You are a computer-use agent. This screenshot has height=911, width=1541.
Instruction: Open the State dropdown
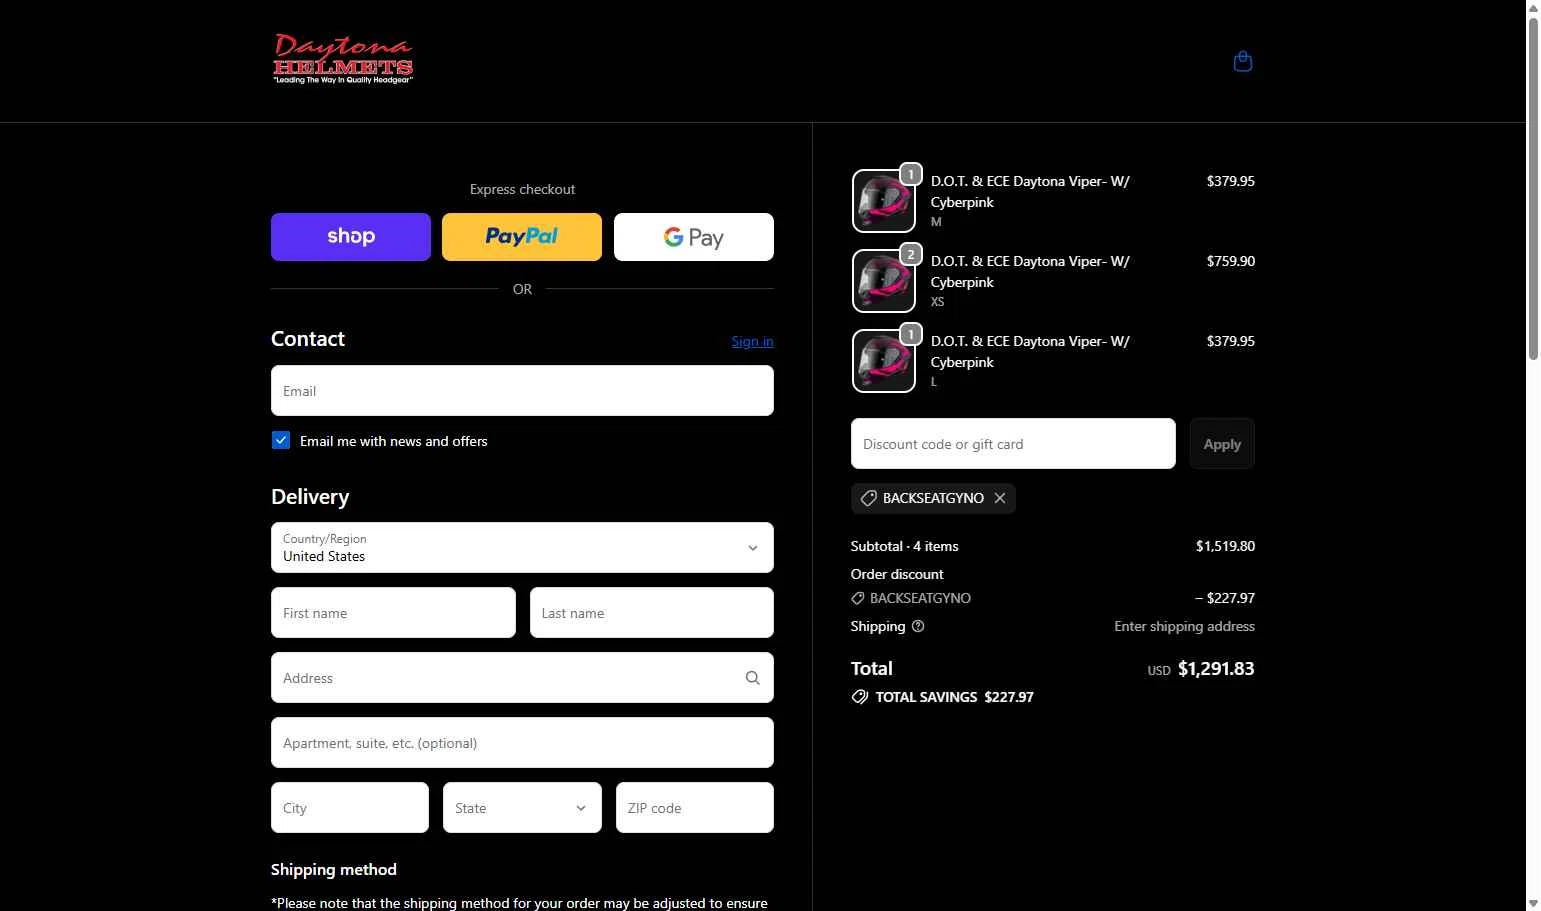(522, 807)
